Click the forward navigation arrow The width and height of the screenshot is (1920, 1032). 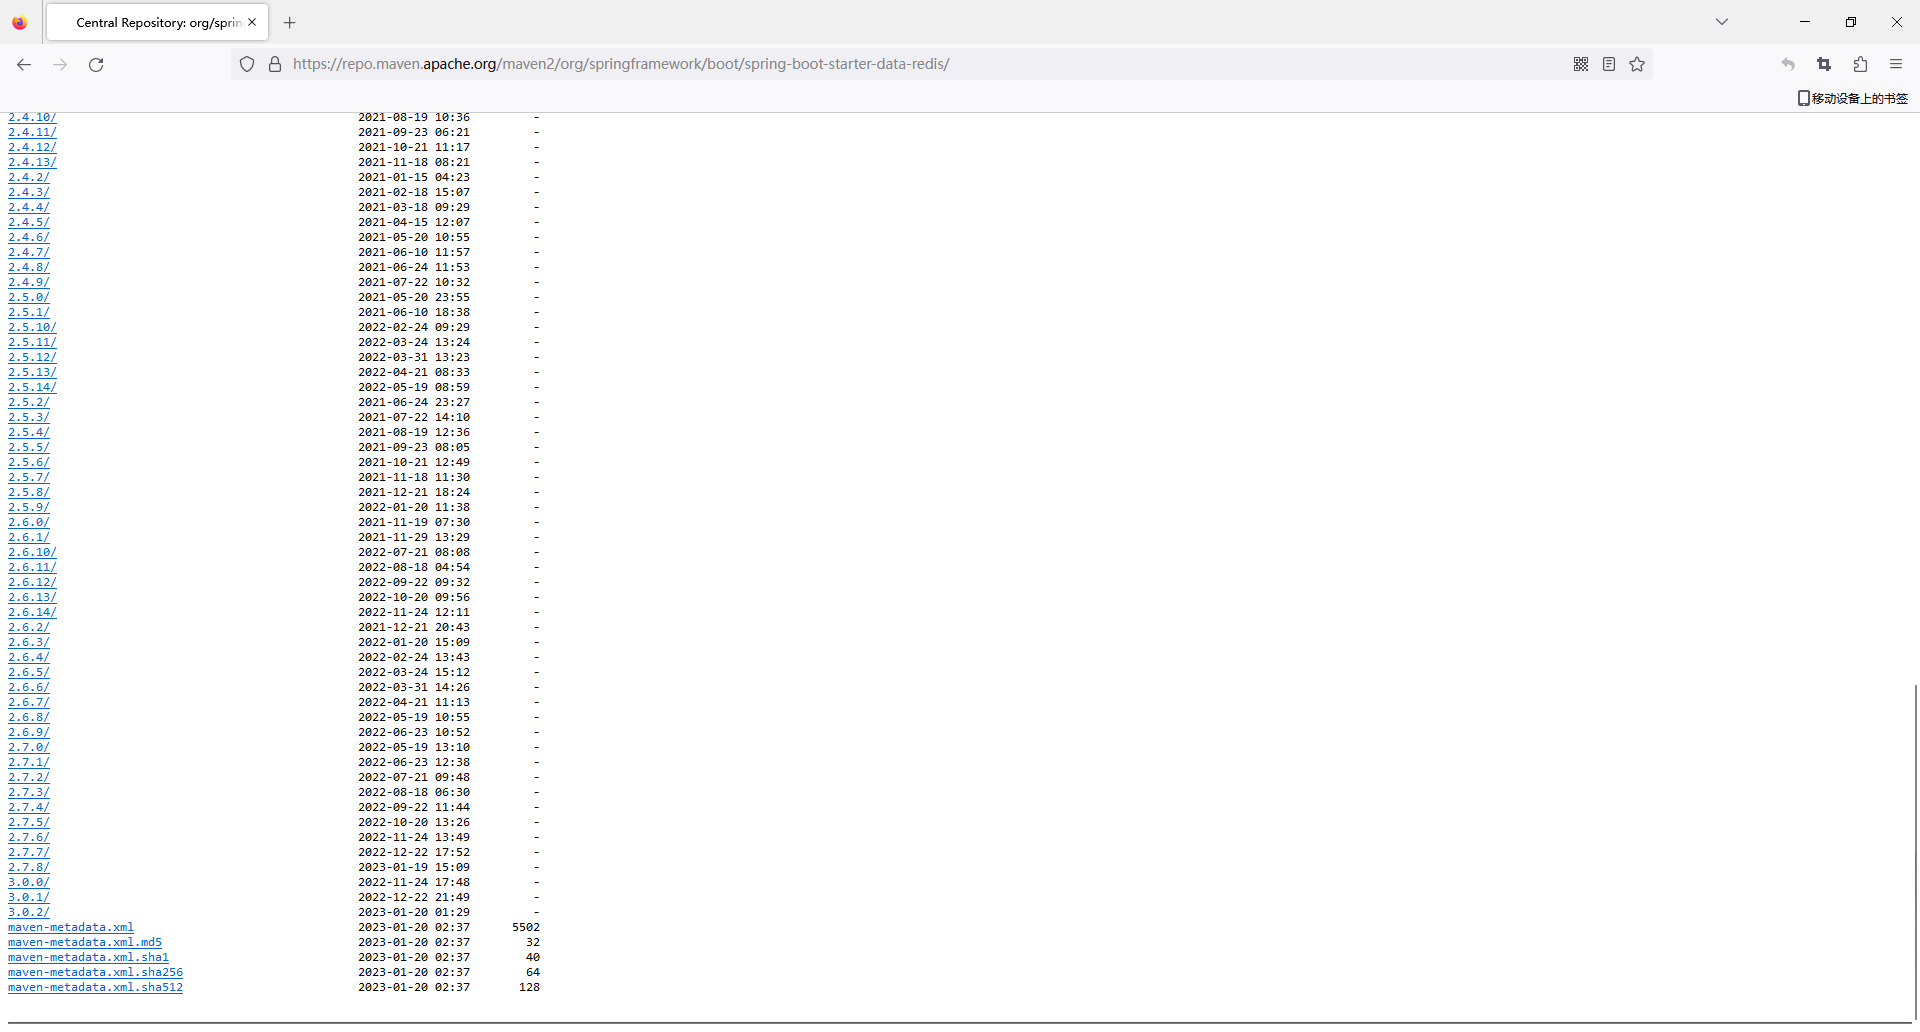coord(59,64)
